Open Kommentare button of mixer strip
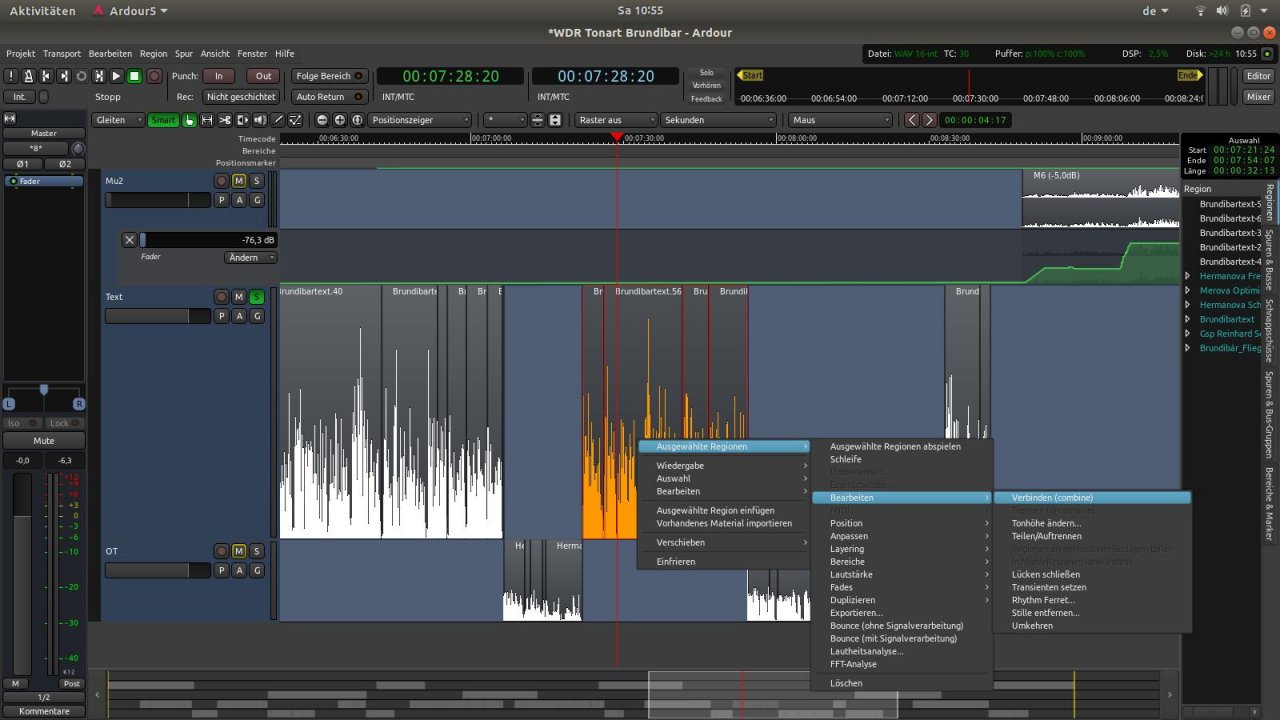This screenshot has width=1280, height=720. (44, 711)
